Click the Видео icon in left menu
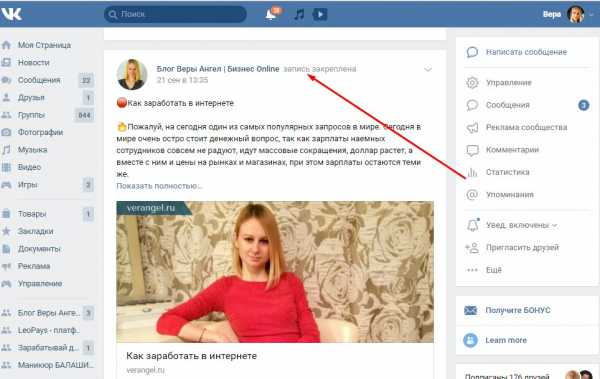The height and width of the screenshot is (379, 600). tap(6, 167)
